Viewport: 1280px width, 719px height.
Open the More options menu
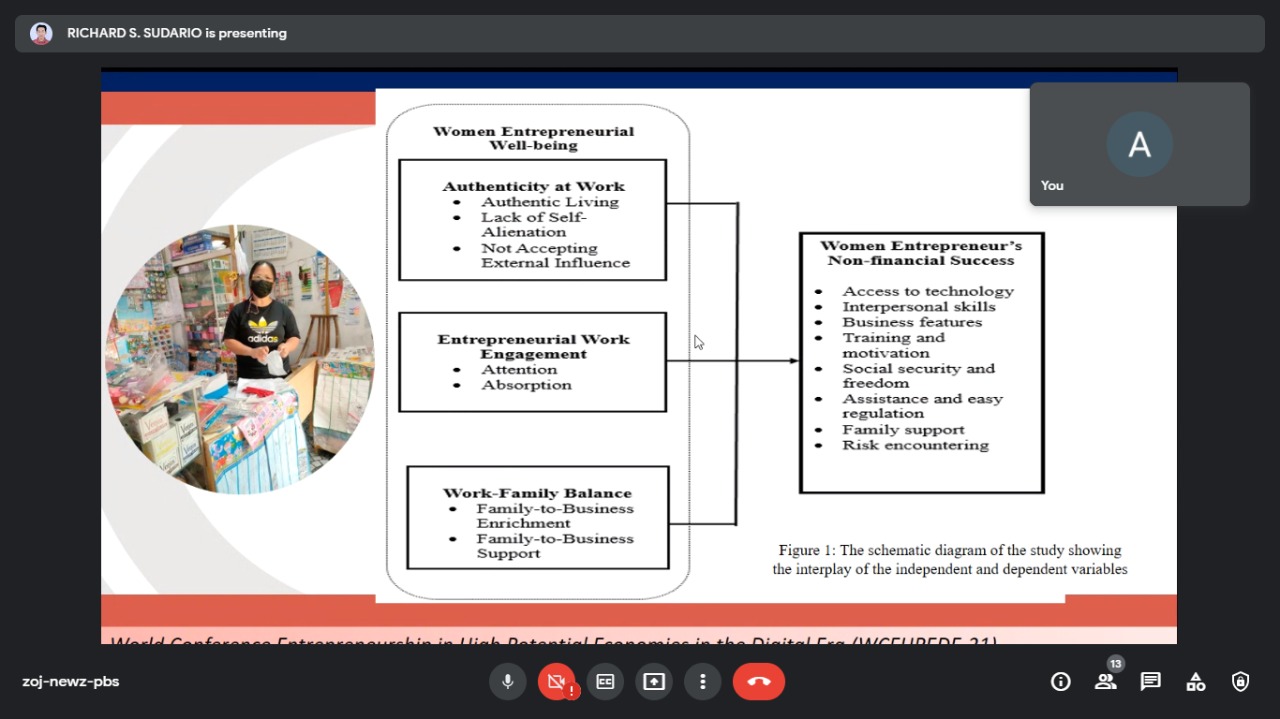point(703,682)
